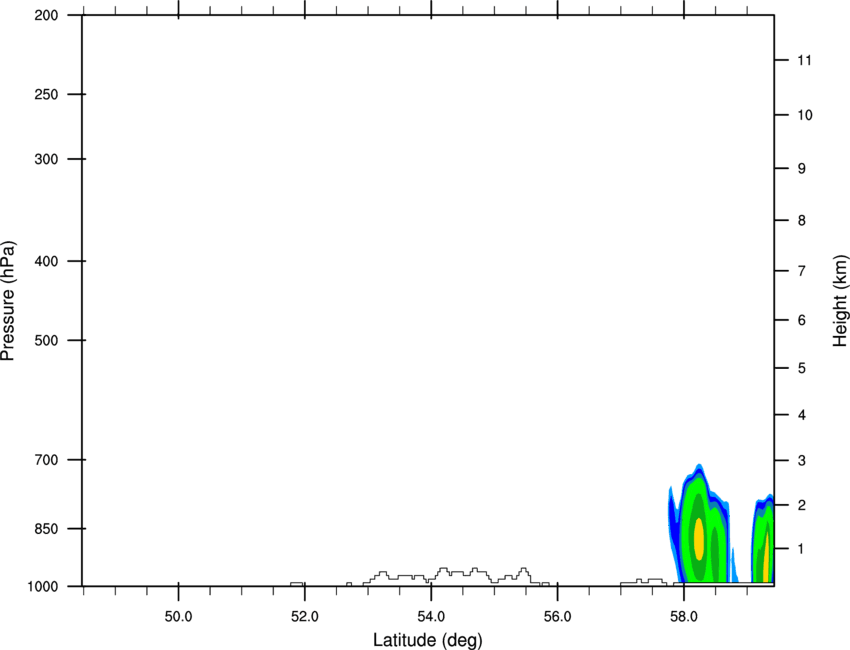Image resolution: width=850 pixels, height=650 pixels.
Task: Click the 58.0 latitude label
Action: 684,617
